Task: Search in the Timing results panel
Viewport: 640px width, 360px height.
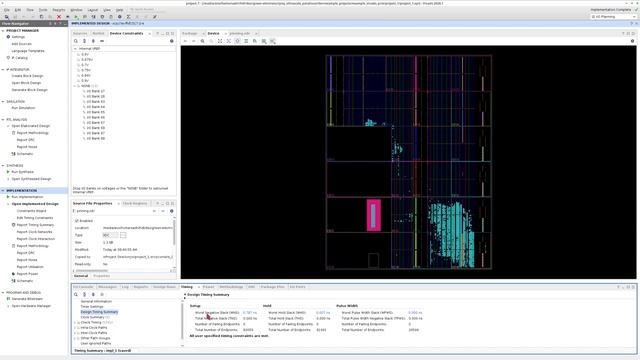Action: [76, 294]
